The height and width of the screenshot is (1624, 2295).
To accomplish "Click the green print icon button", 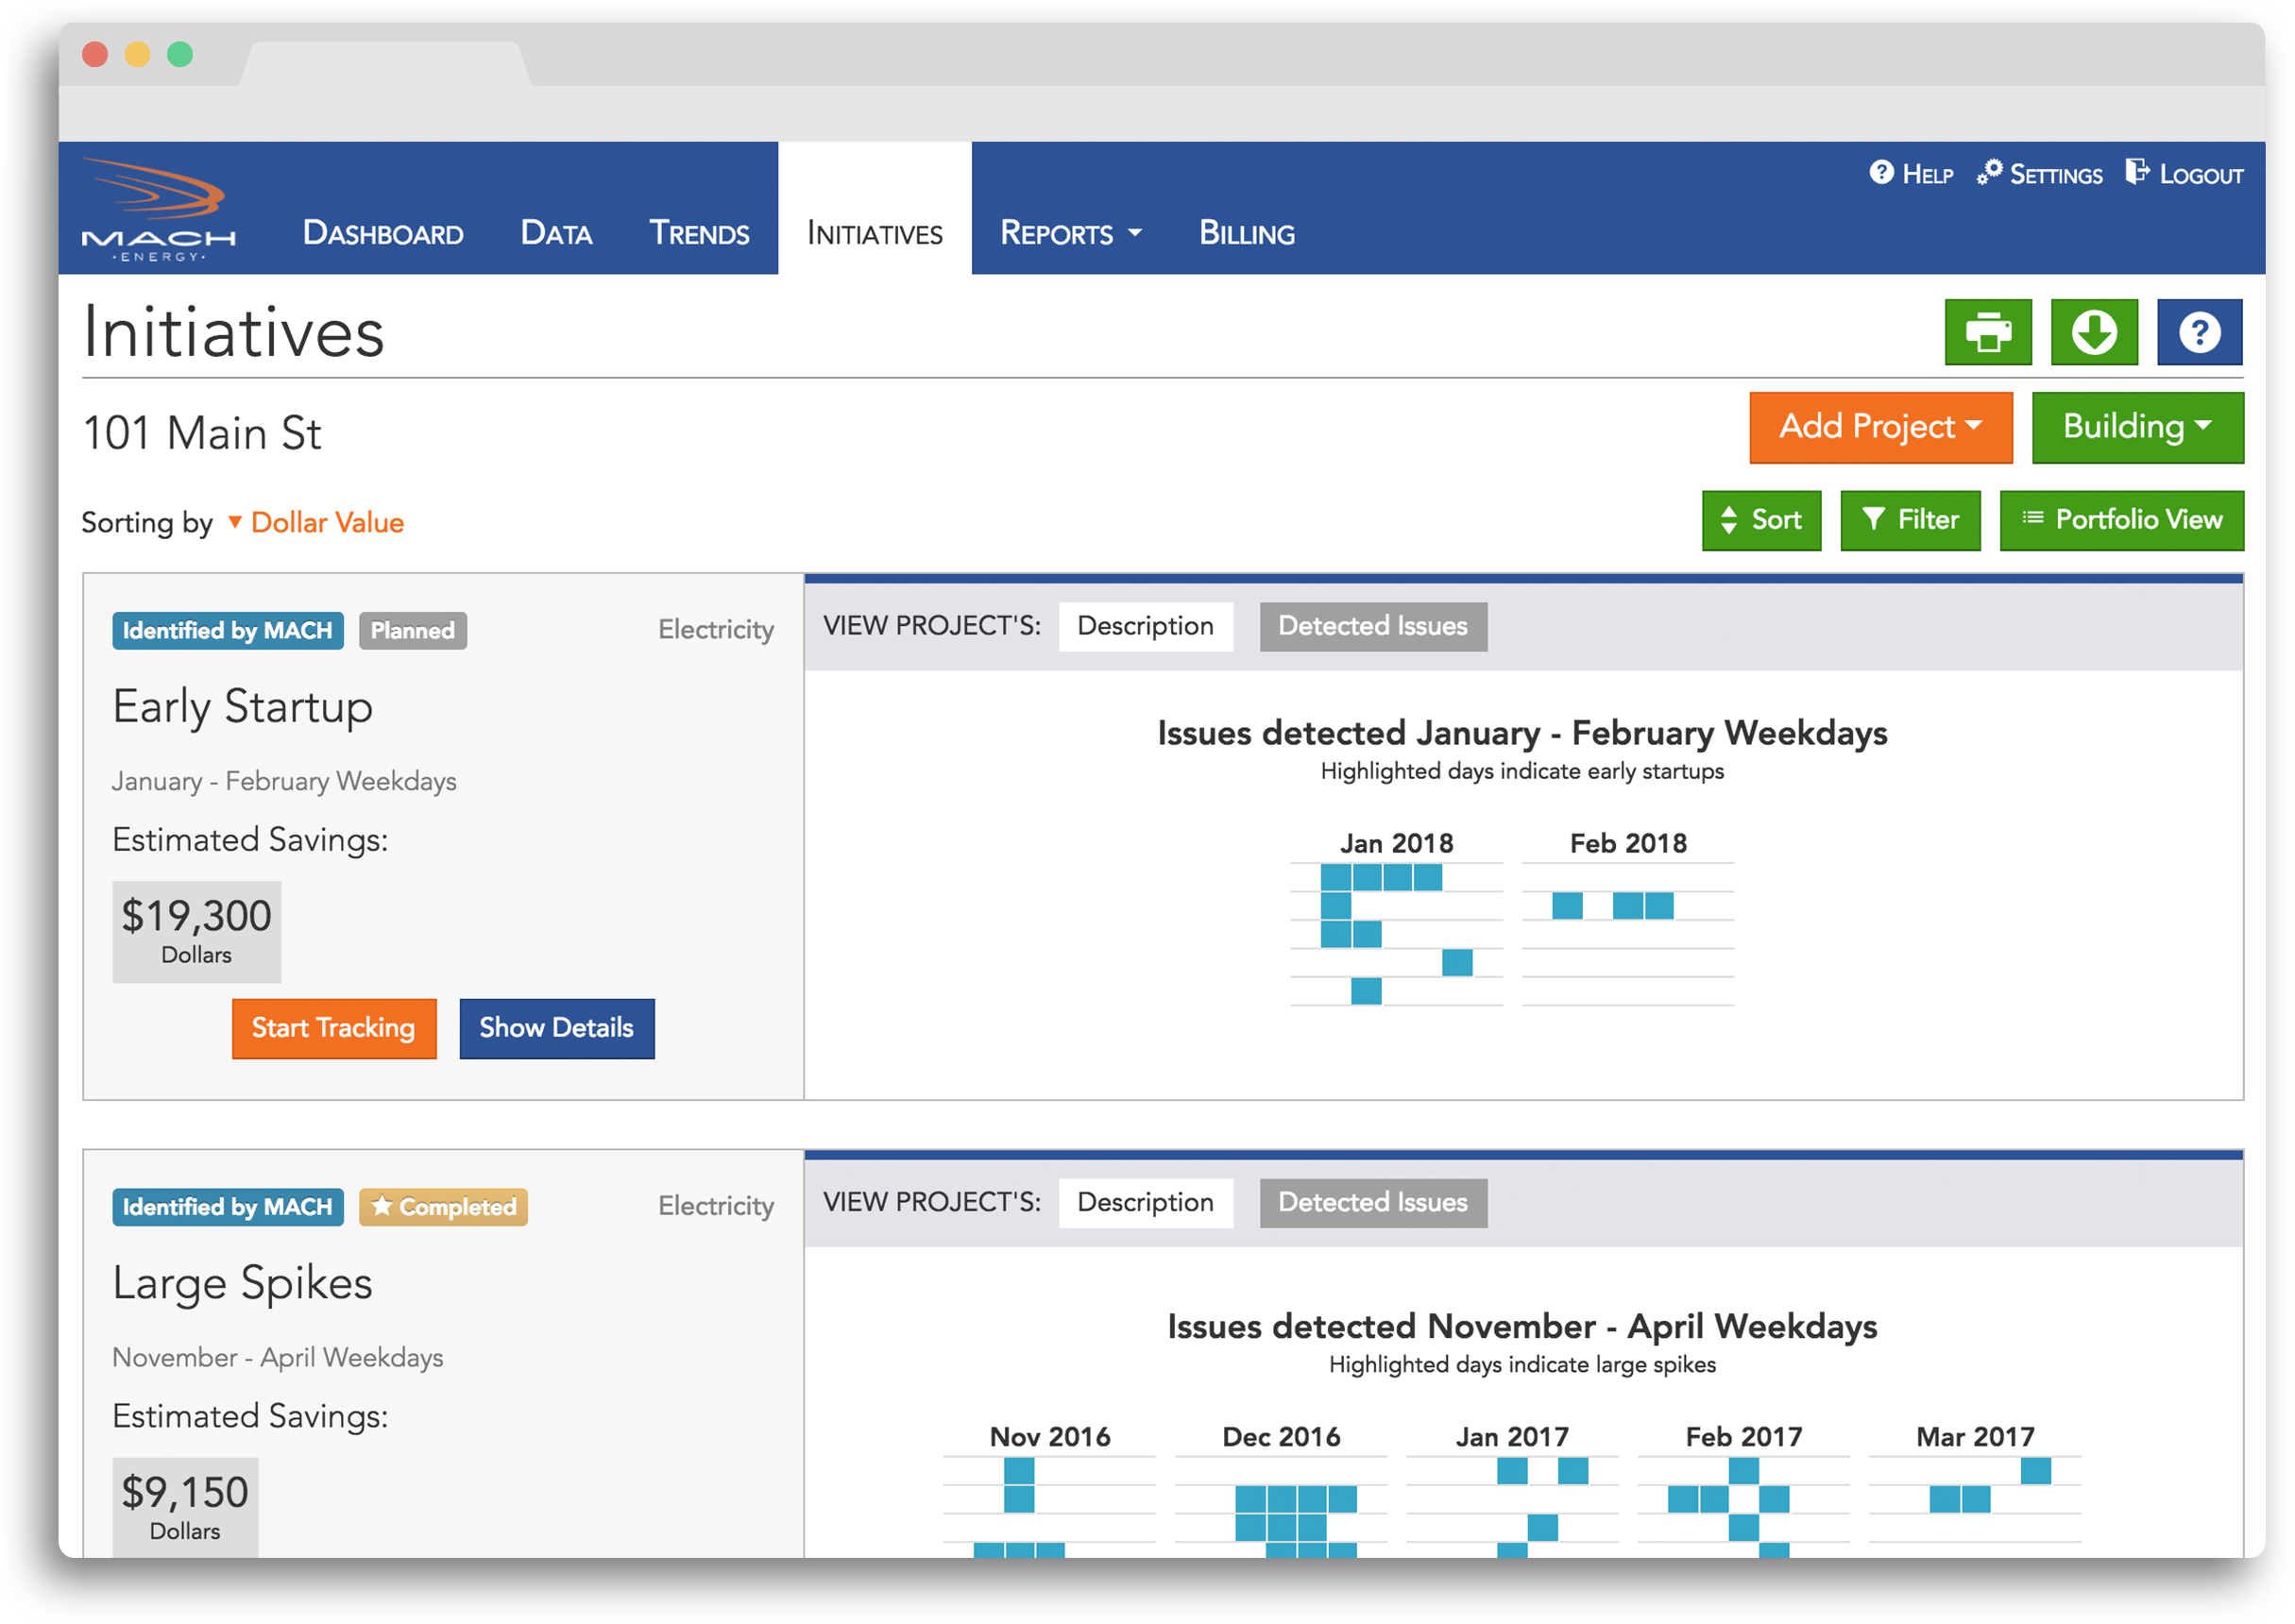I will (x=1987, y=332).
